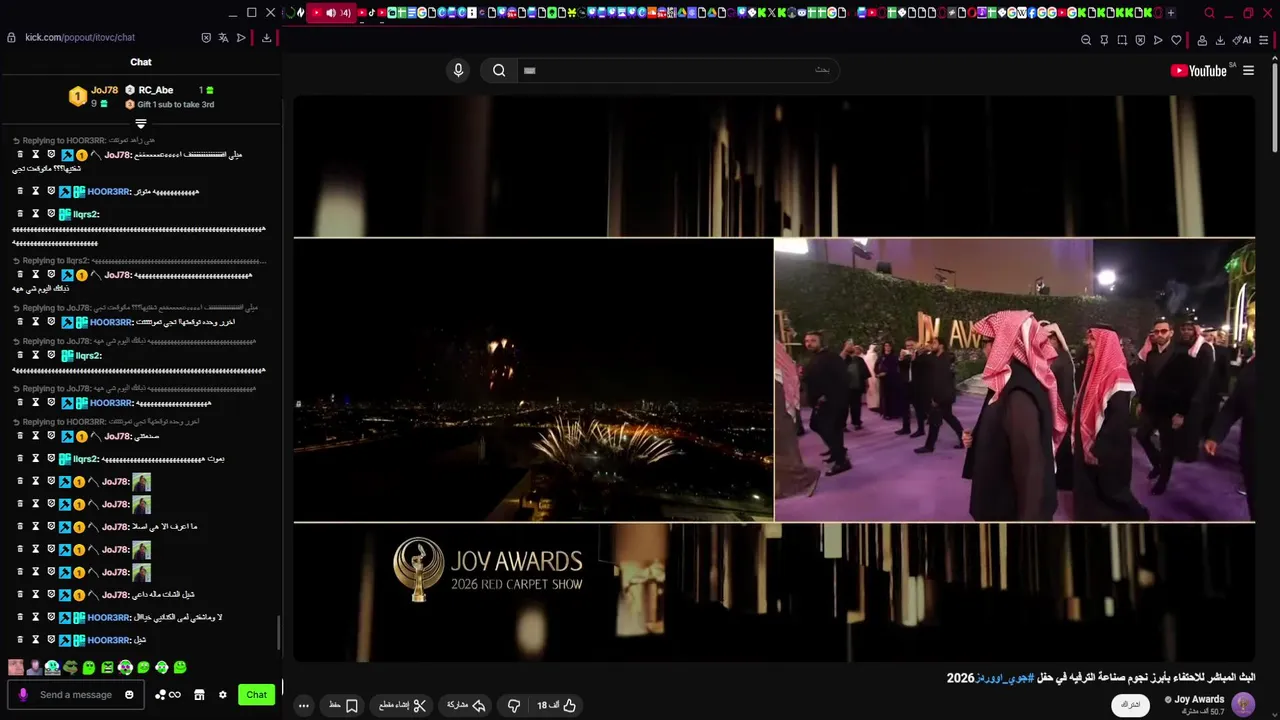The image size is (1280, 720).
Task: Click zoom-out magnifier in browser toolbar
Action: coord(1086,40)
